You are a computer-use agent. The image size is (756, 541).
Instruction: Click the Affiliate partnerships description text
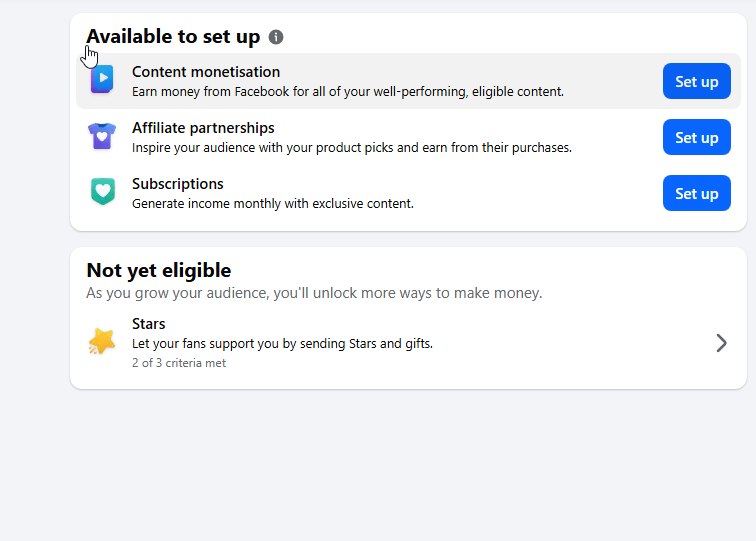tap(352, 148)
